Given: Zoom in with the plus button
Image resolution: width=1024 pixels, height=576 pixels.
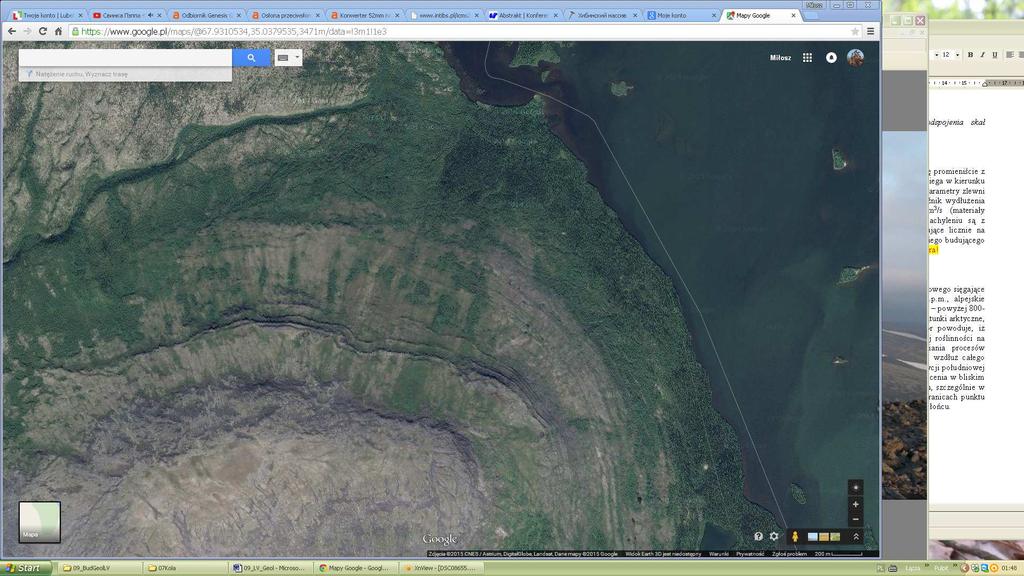Looking at the screenshot, I should (x=856, y=504).
